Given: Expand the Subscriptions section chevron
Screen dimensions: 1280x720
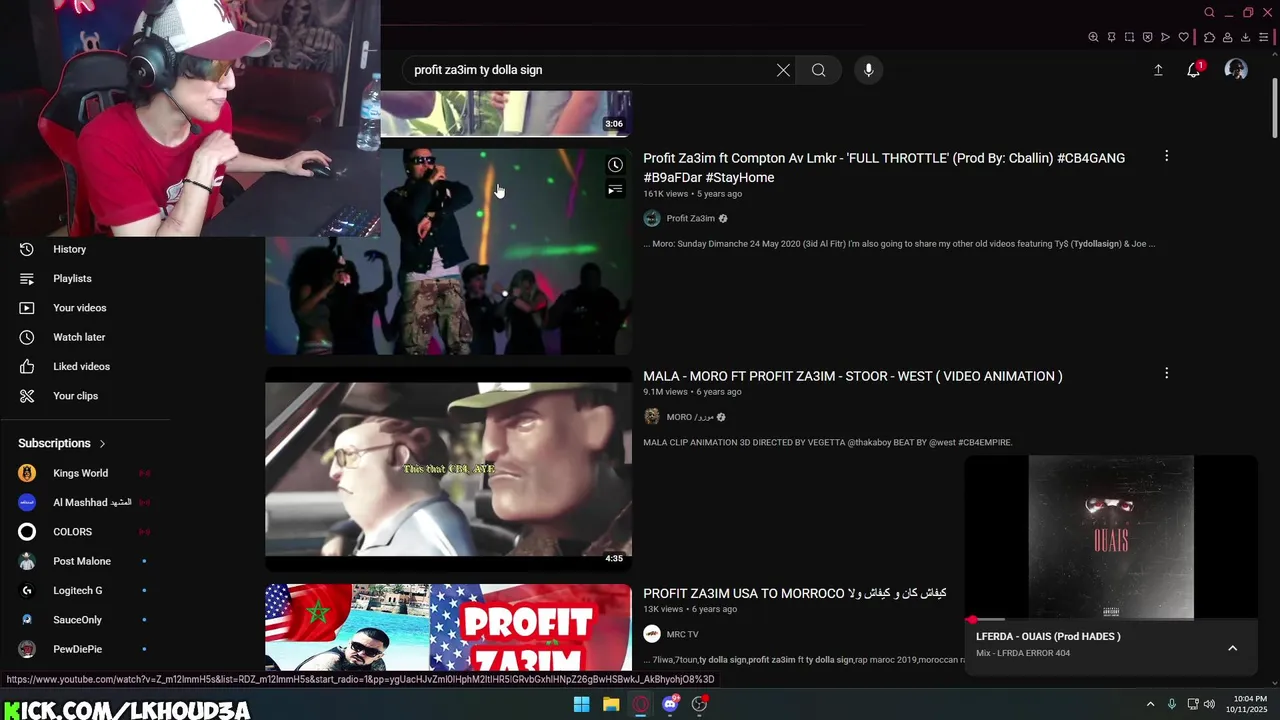Looking at the screenshot, I should pyautogui.click(x=102, y=443).
